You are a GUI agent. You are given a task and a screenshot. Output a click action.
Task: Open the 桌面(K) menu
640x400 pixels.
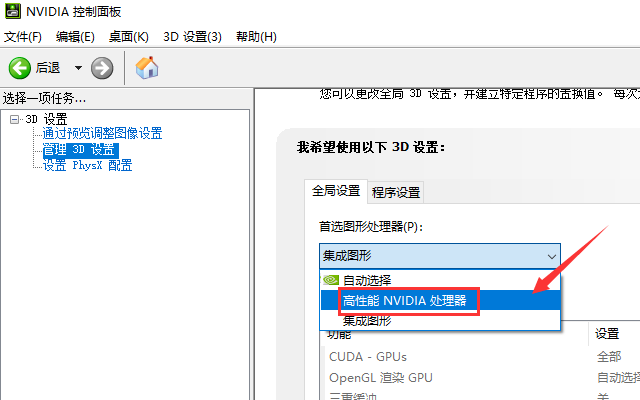128,37
